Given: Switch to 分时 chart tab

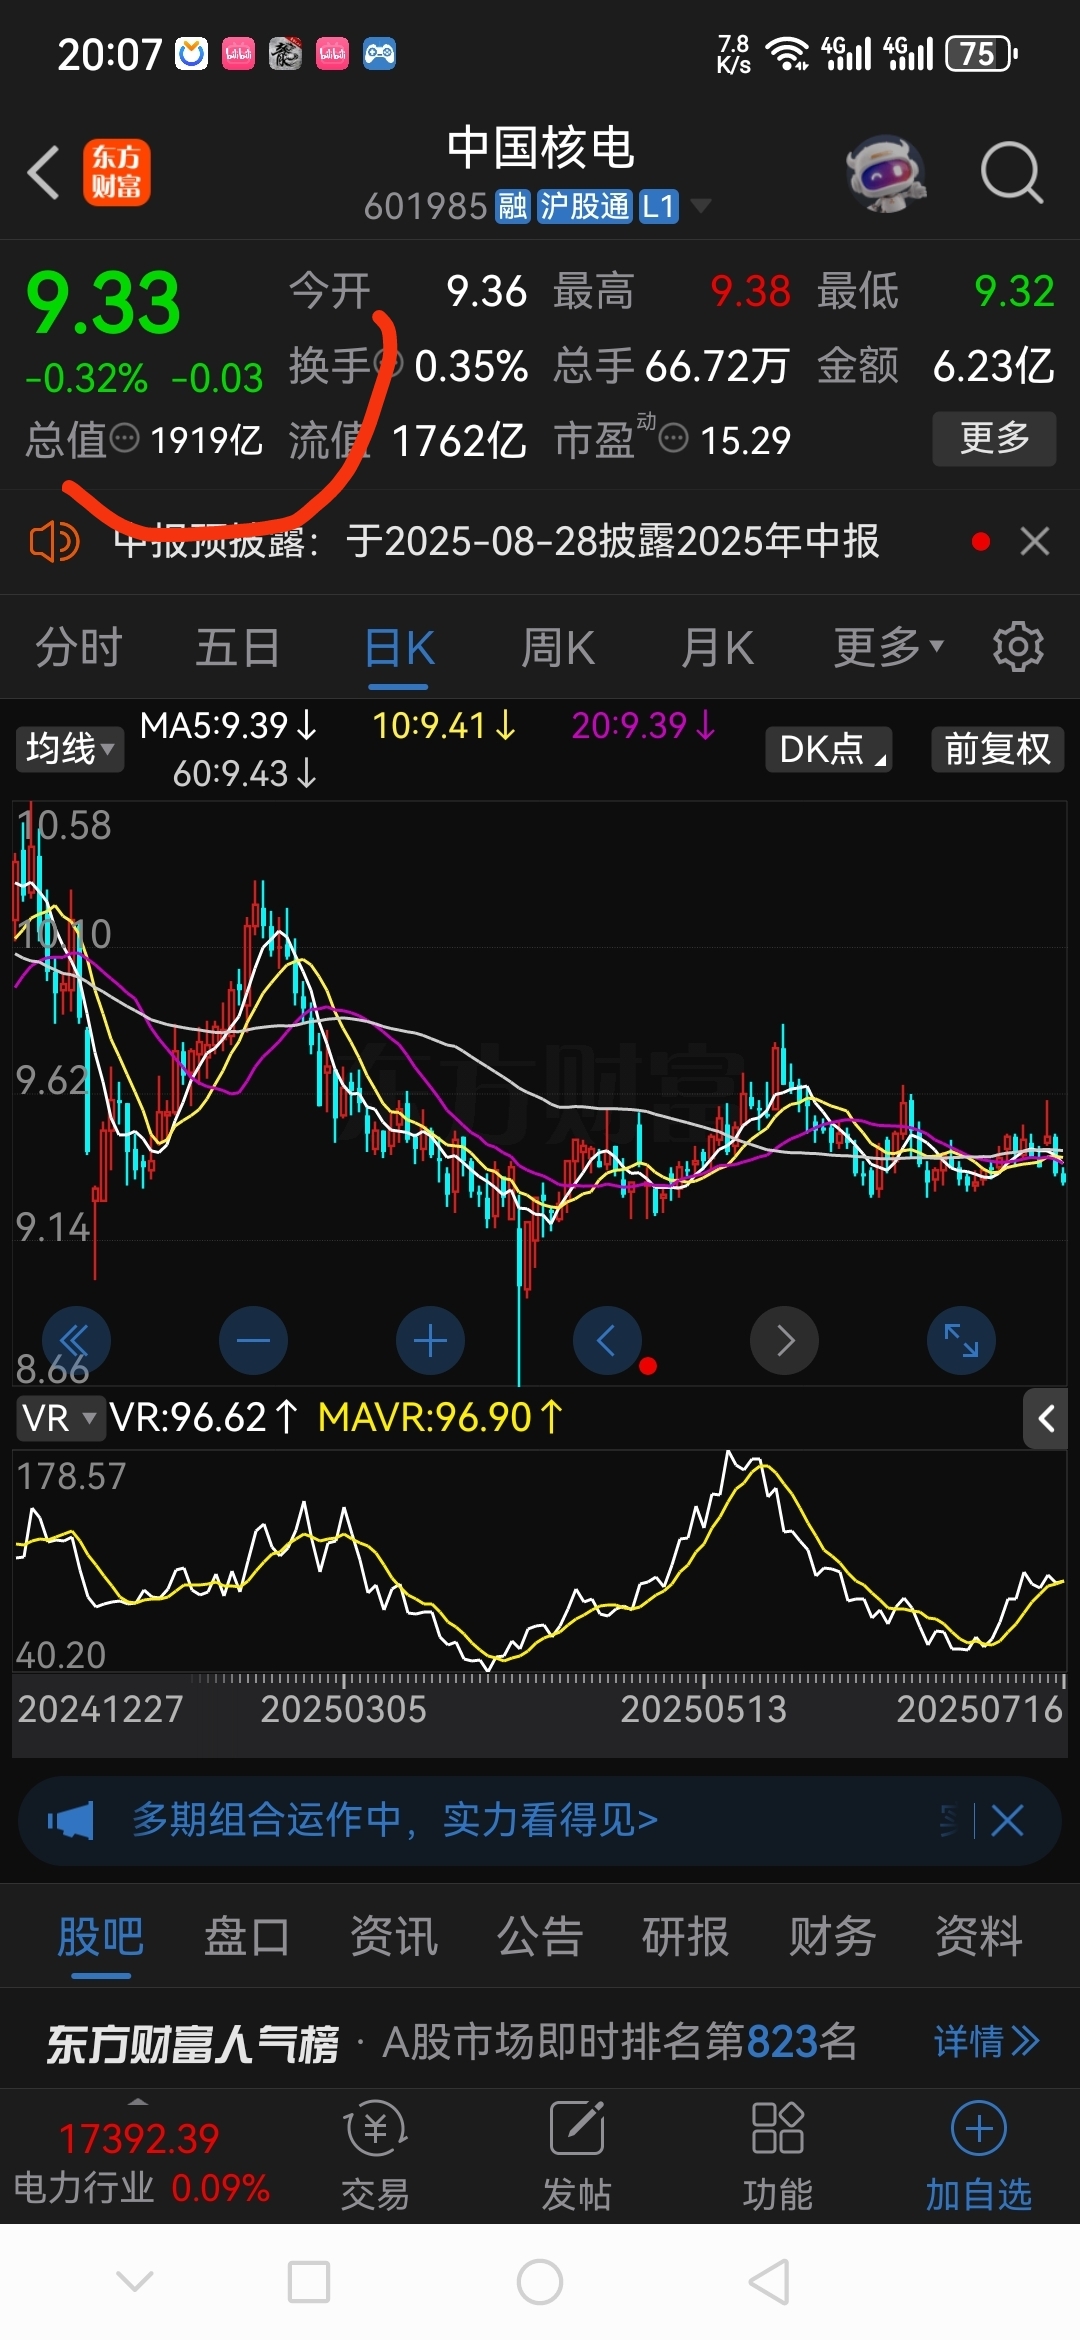Looking at the screenshot, I should click(x=79, y=647).
